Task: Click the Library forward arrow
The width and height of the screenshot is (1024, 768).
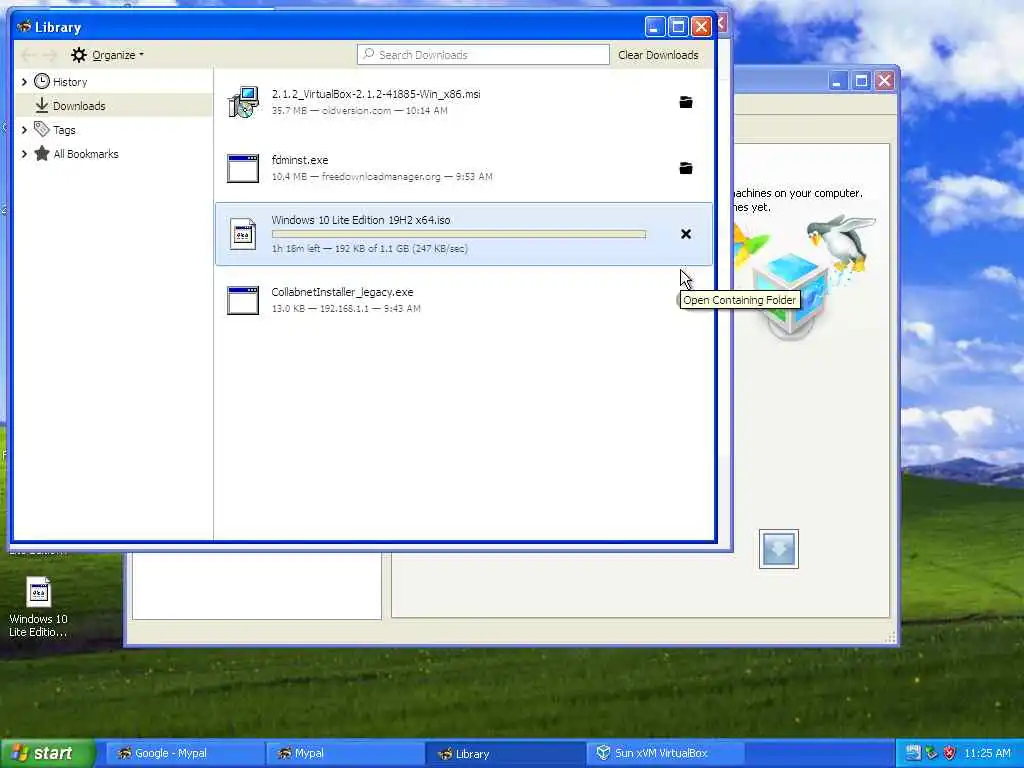Action: pyautogui.click(x=50, y=55)
